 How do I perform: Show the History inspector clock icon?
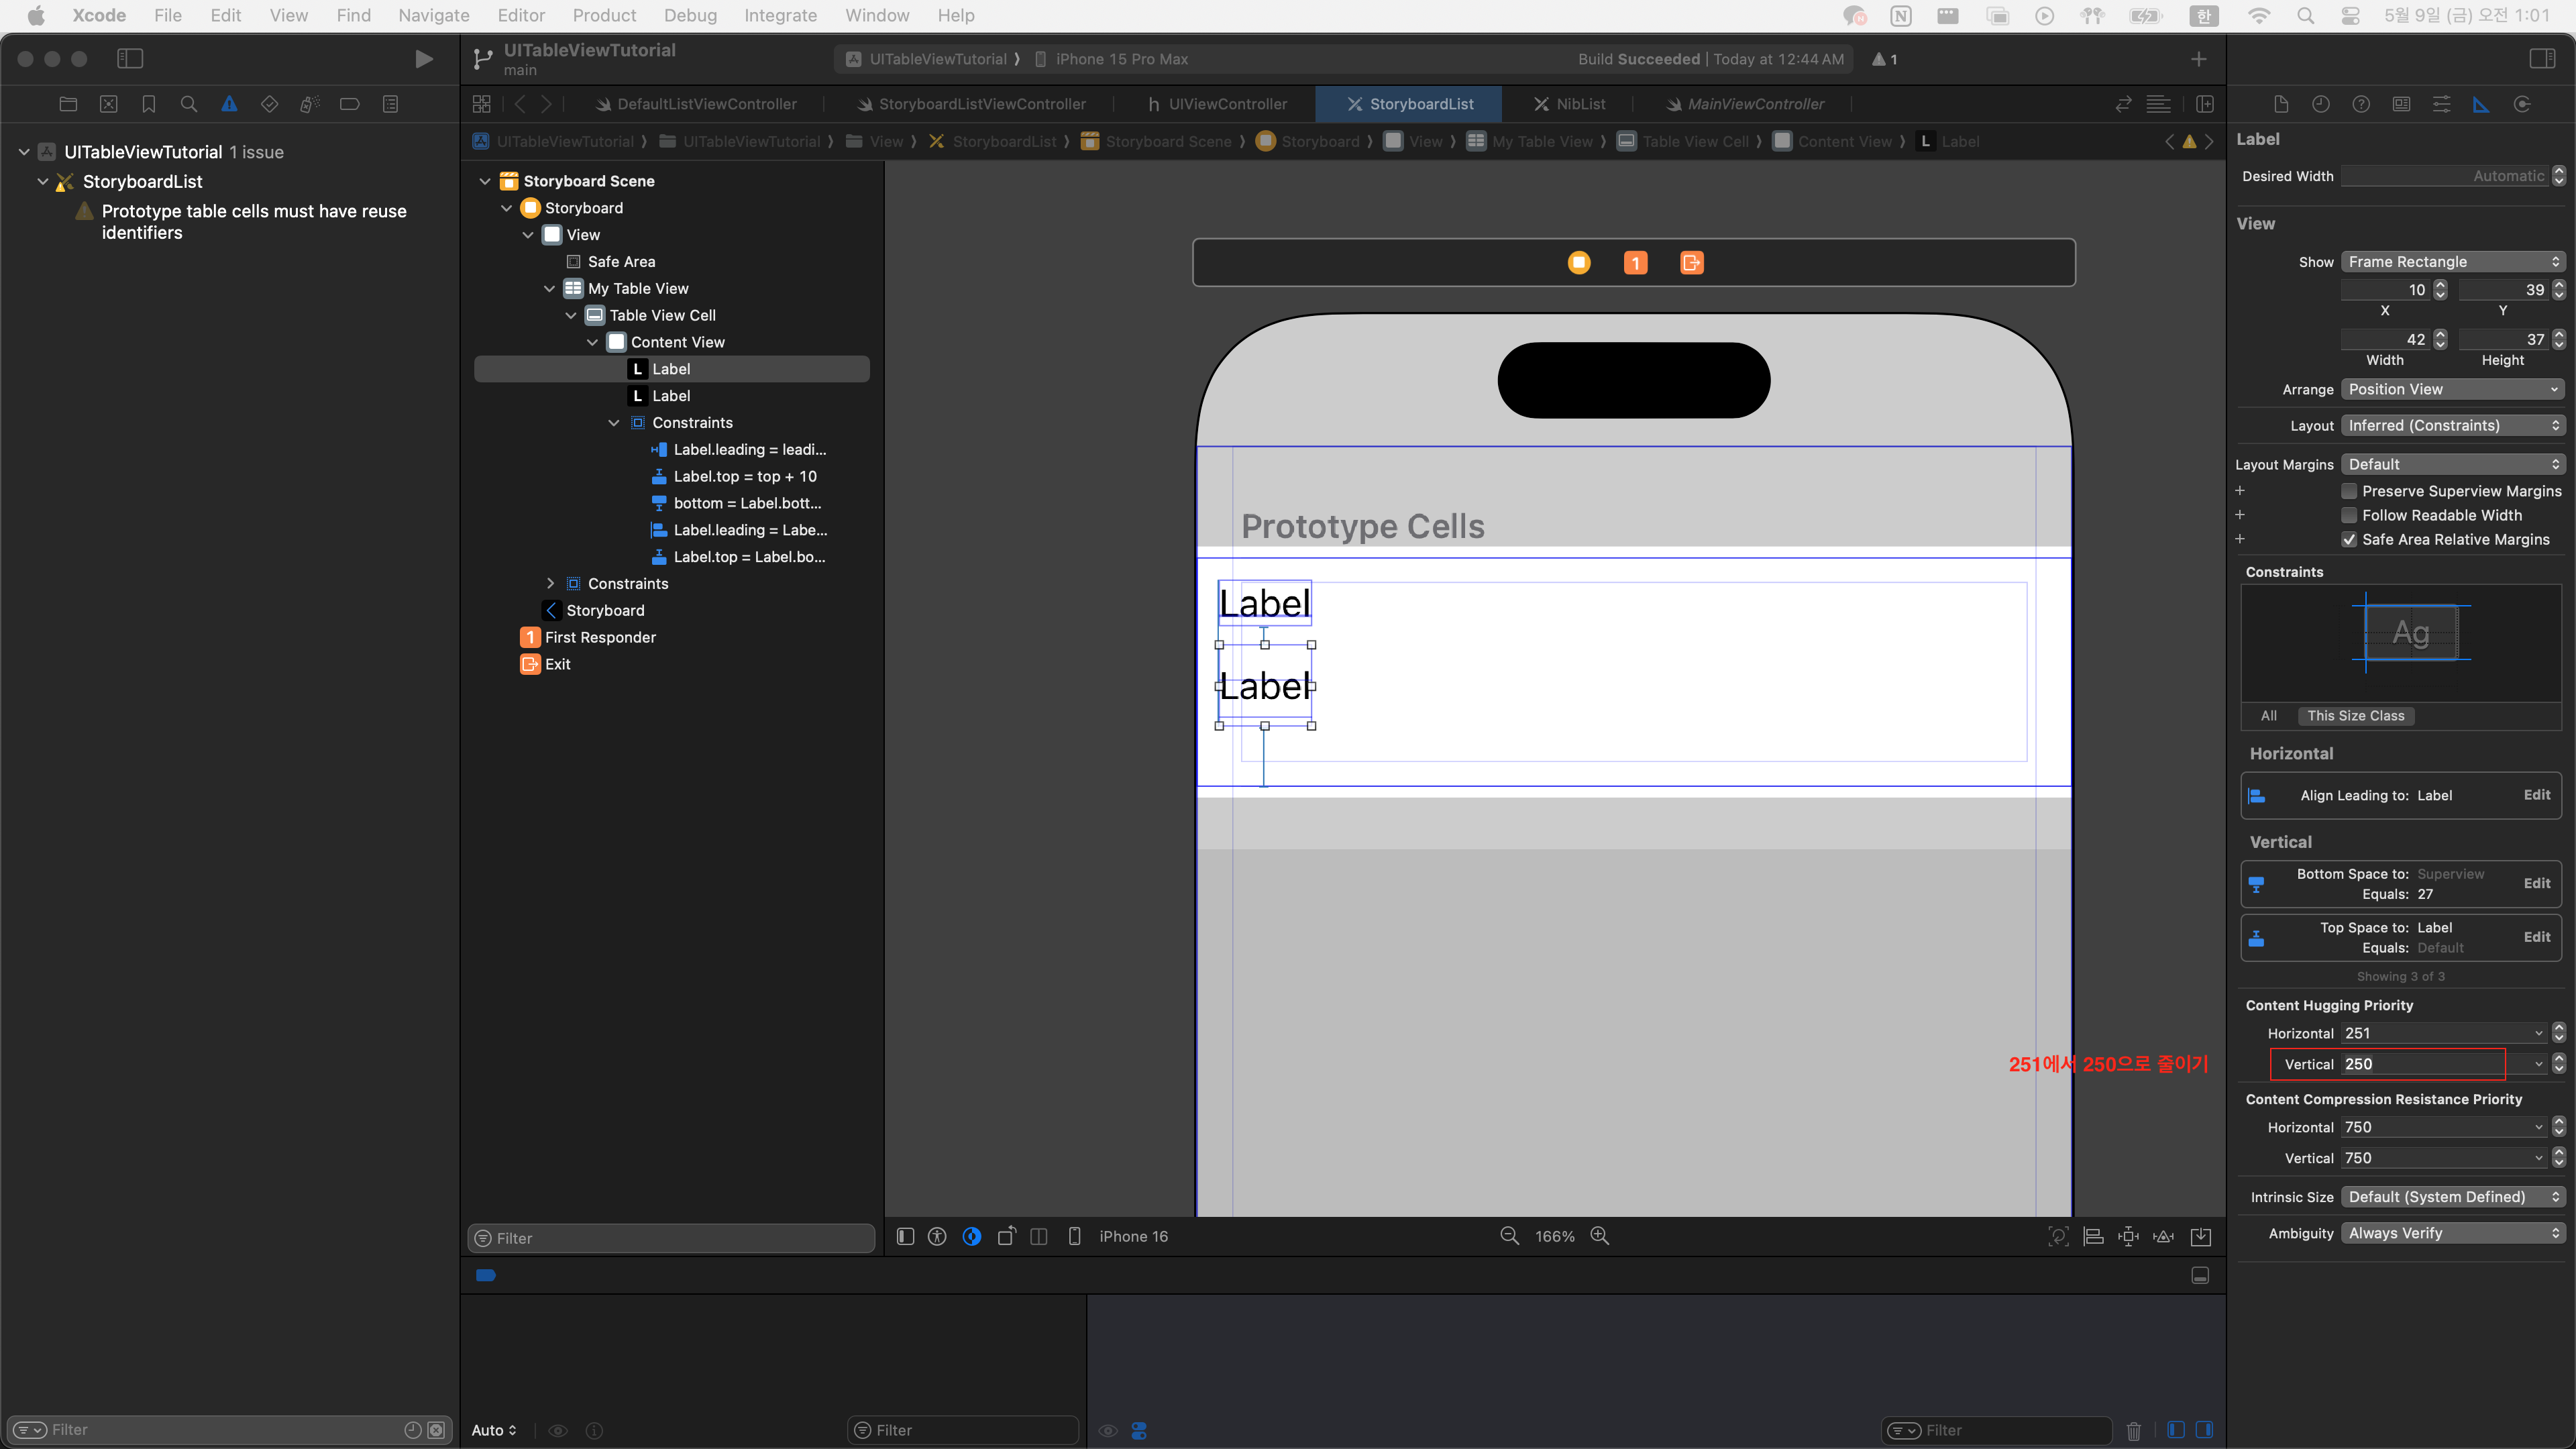(x=2321, y=104)
